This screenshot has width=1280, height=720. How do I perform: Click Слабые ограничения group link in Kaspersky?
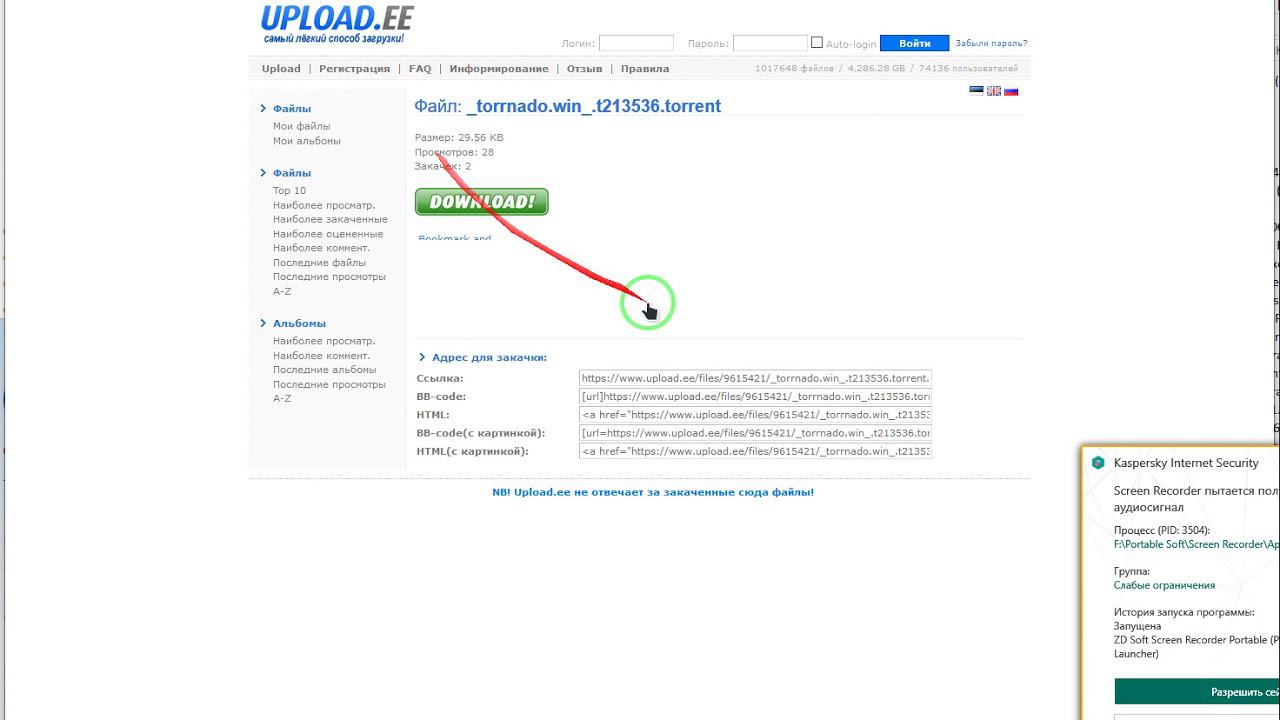point(1164,586)
